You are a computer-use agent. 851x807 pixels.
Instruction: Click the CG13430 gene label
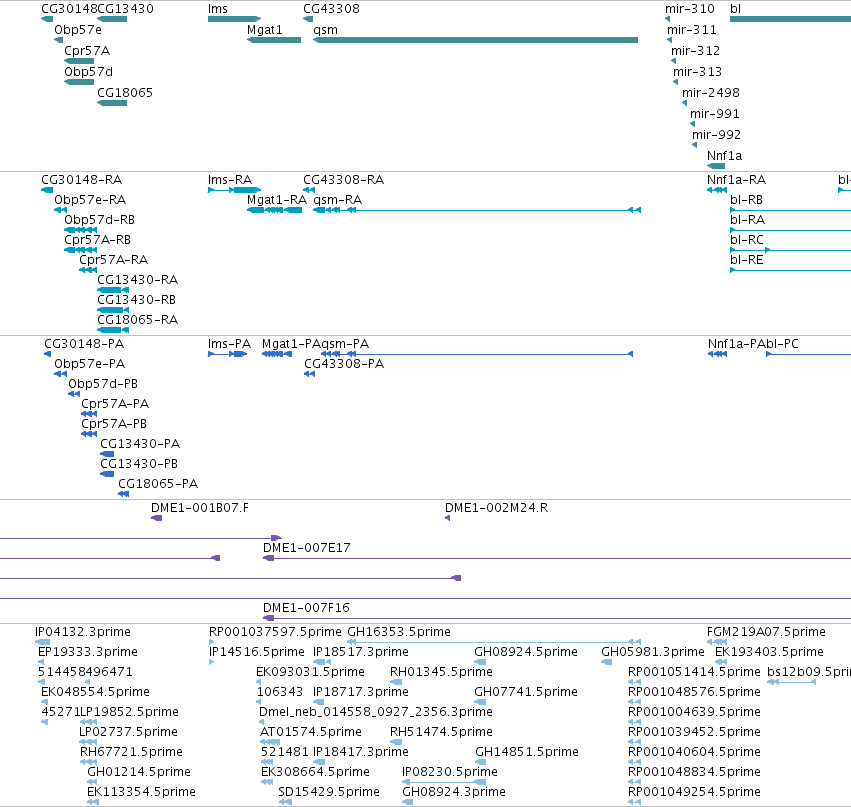tap(125, 9)
